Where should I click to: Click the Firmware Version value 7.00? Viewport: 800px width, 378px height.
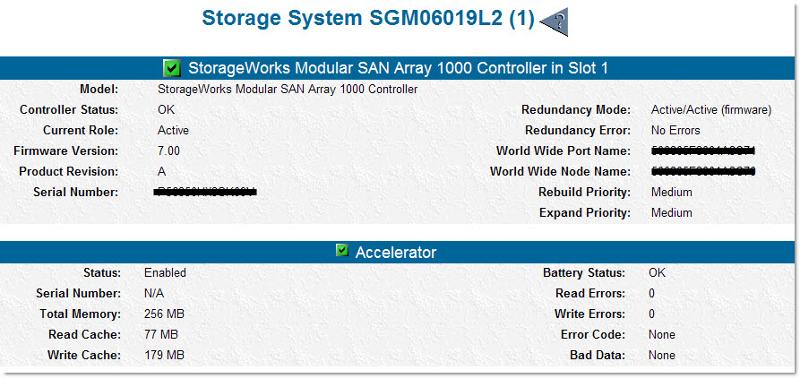click(x=168, y=151)
